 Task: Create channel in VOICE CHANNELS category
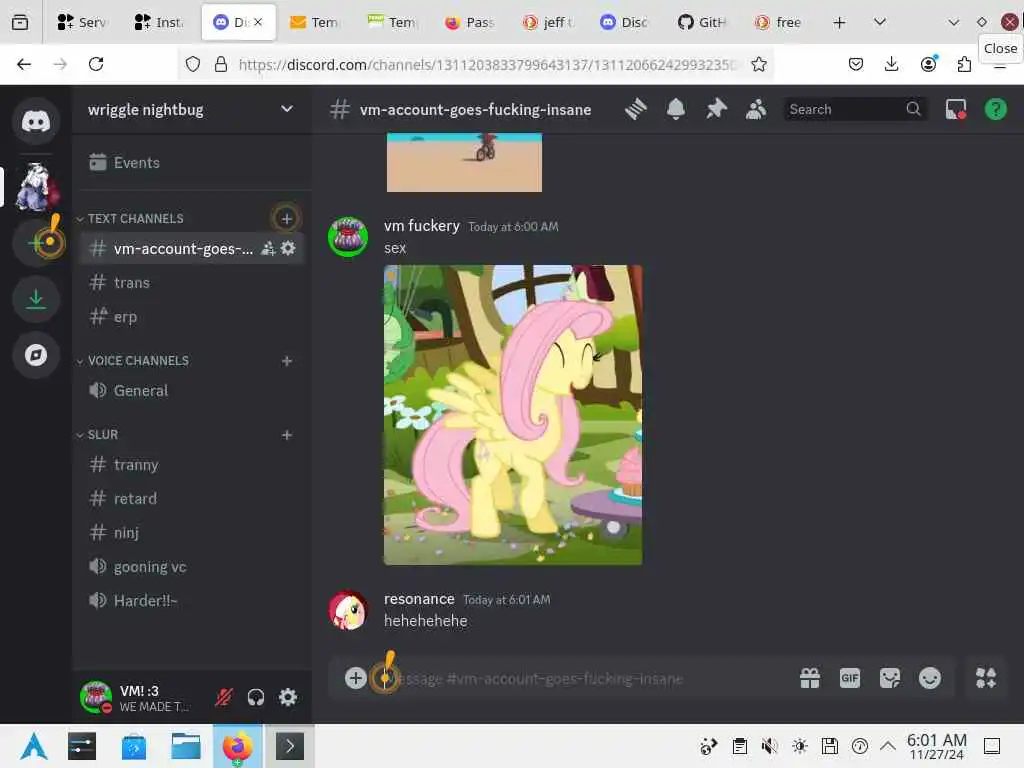pos(286,361)
